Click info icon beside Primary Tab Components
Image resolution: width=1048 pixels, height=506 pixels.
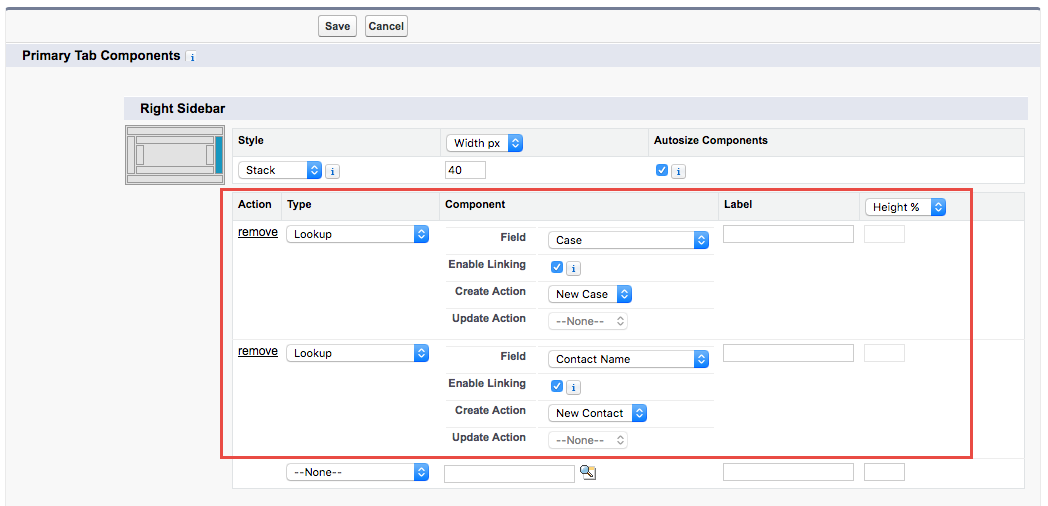pos(192,57)
